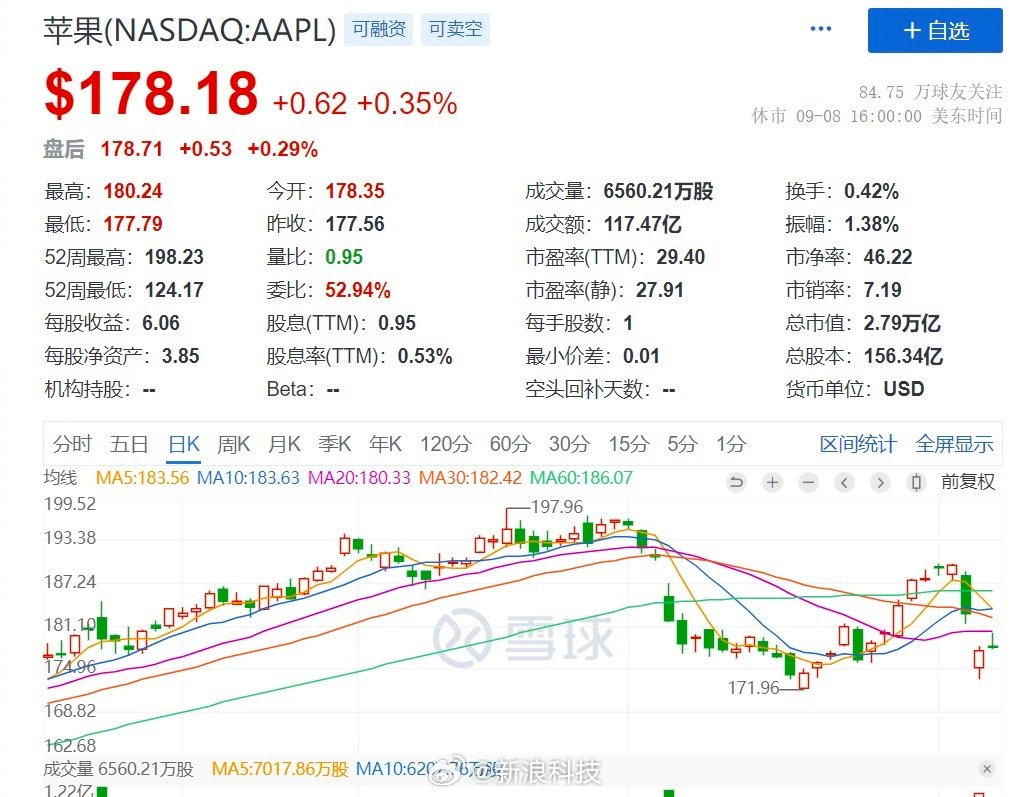
Task: Click the 171.96 low marker on chart
Action: [754, 688]
